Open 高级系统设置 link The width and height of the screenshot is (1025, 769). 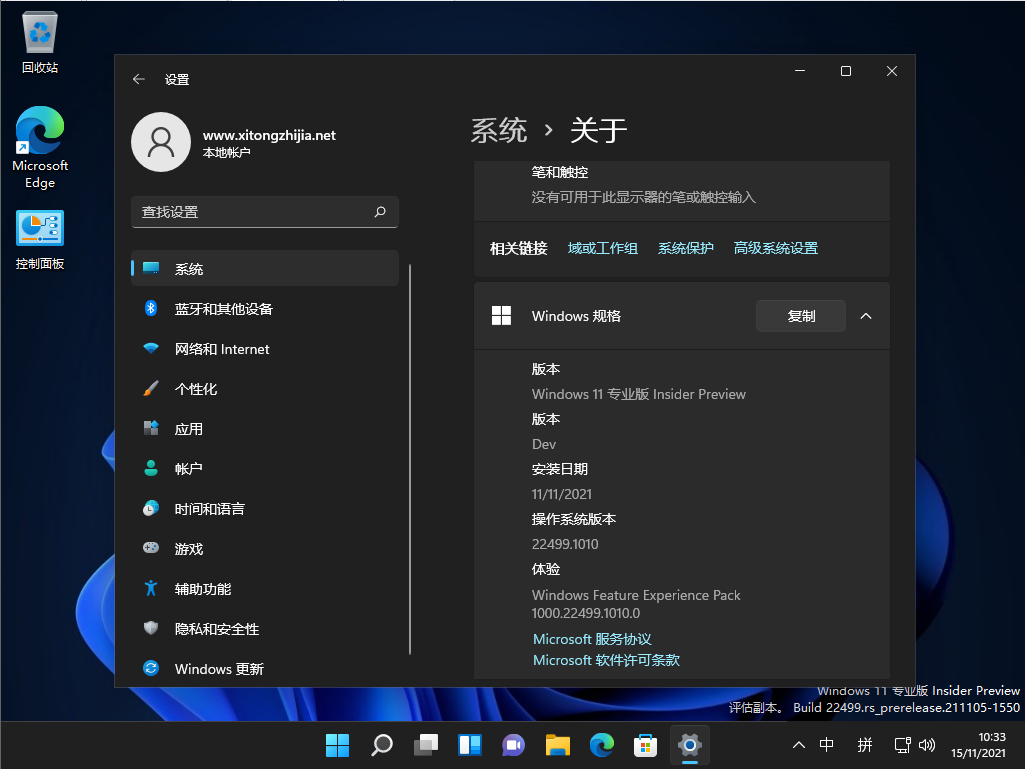click(x=775, y=247)
